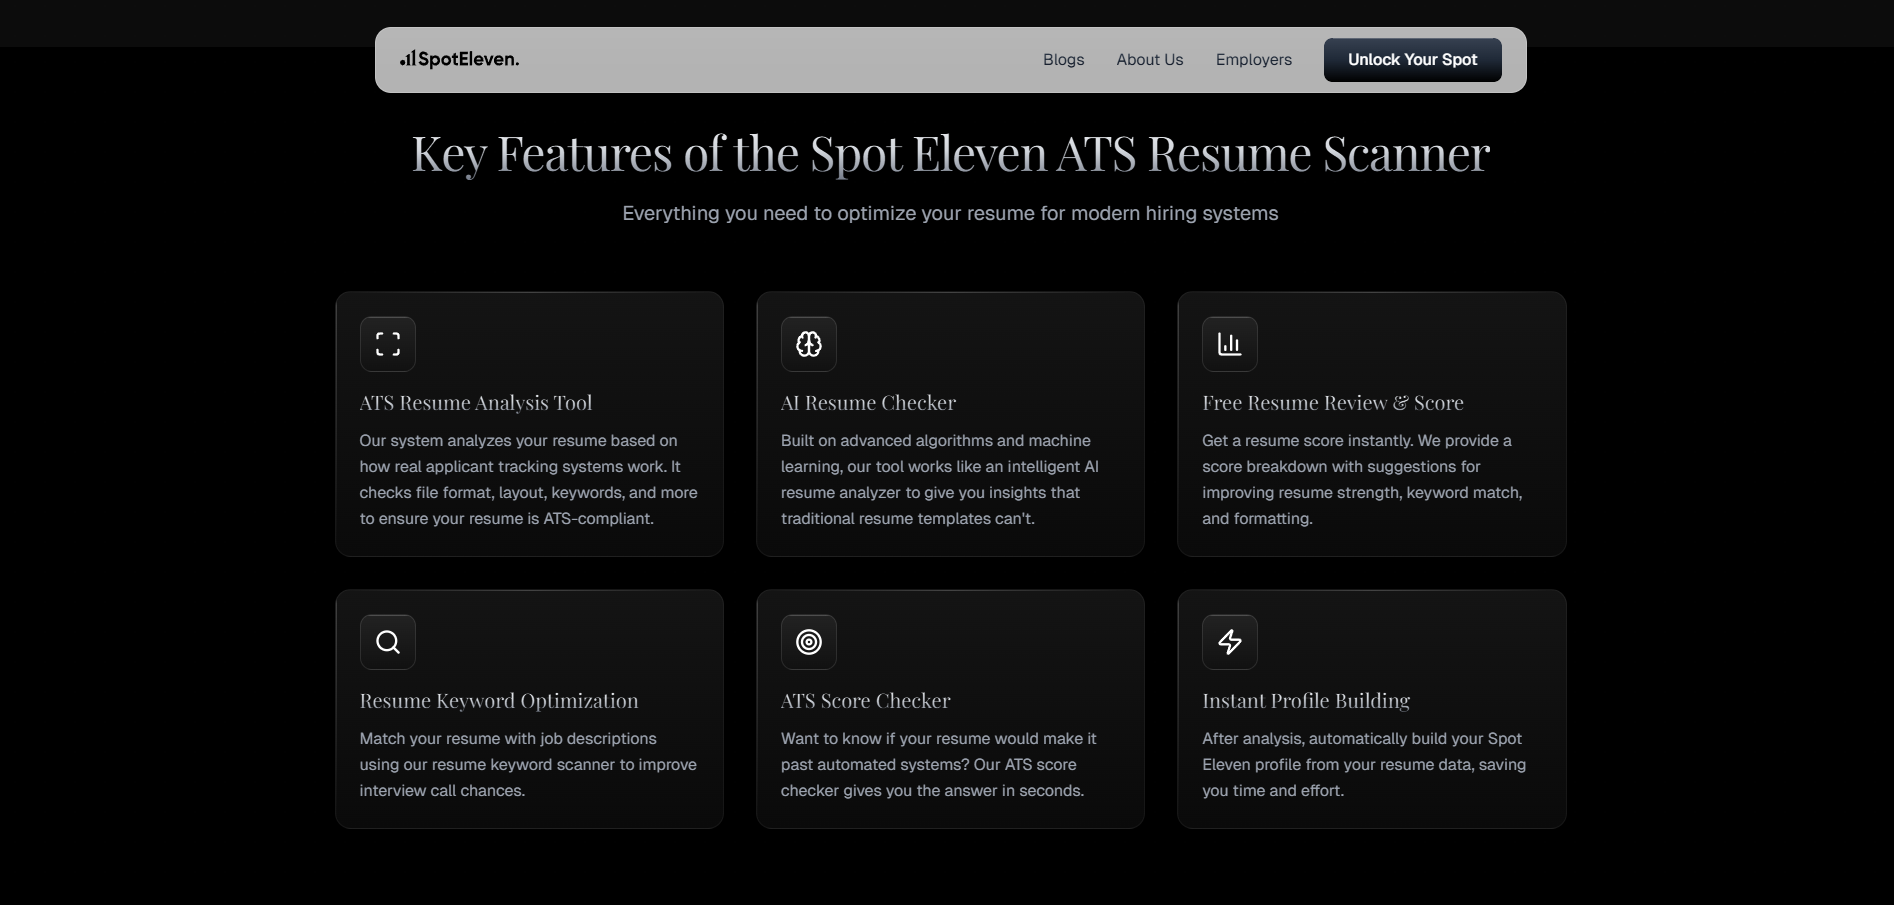The width and height of the screenshot is (1894, 905).
Task: Click the optimize your resume subtitle text
Action: 949,213
